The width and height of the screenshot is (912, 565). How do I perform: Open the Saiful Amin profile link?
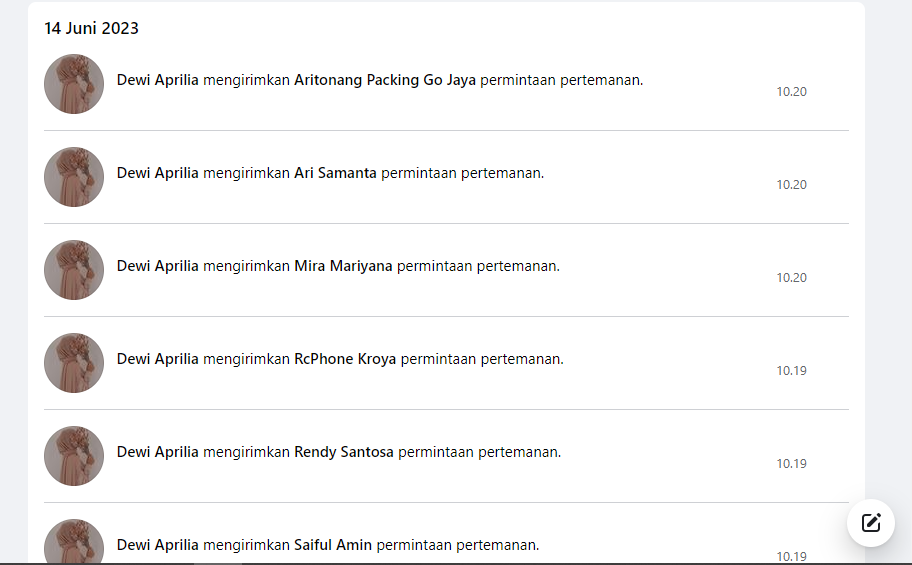(x=333, y=545)
